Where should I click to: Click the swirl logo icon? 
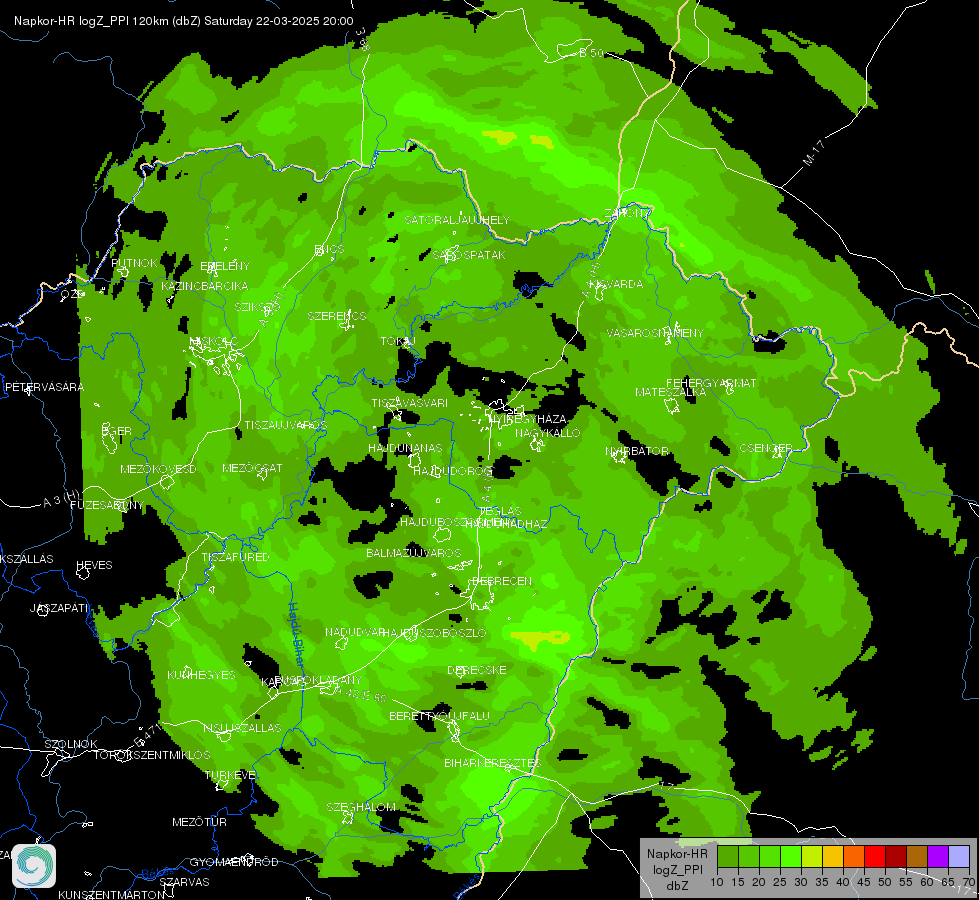click(34, 866)
